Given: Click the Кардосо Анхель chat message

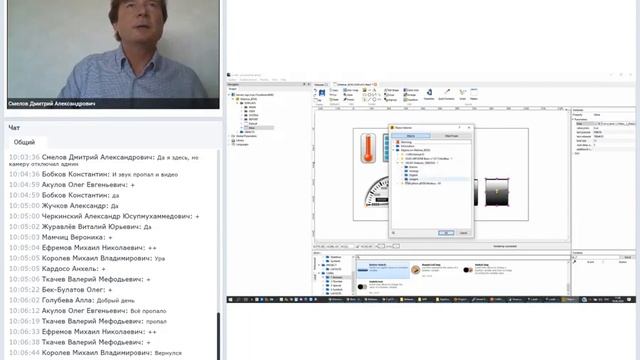Looking at the screenshot, I should point(57,269).
